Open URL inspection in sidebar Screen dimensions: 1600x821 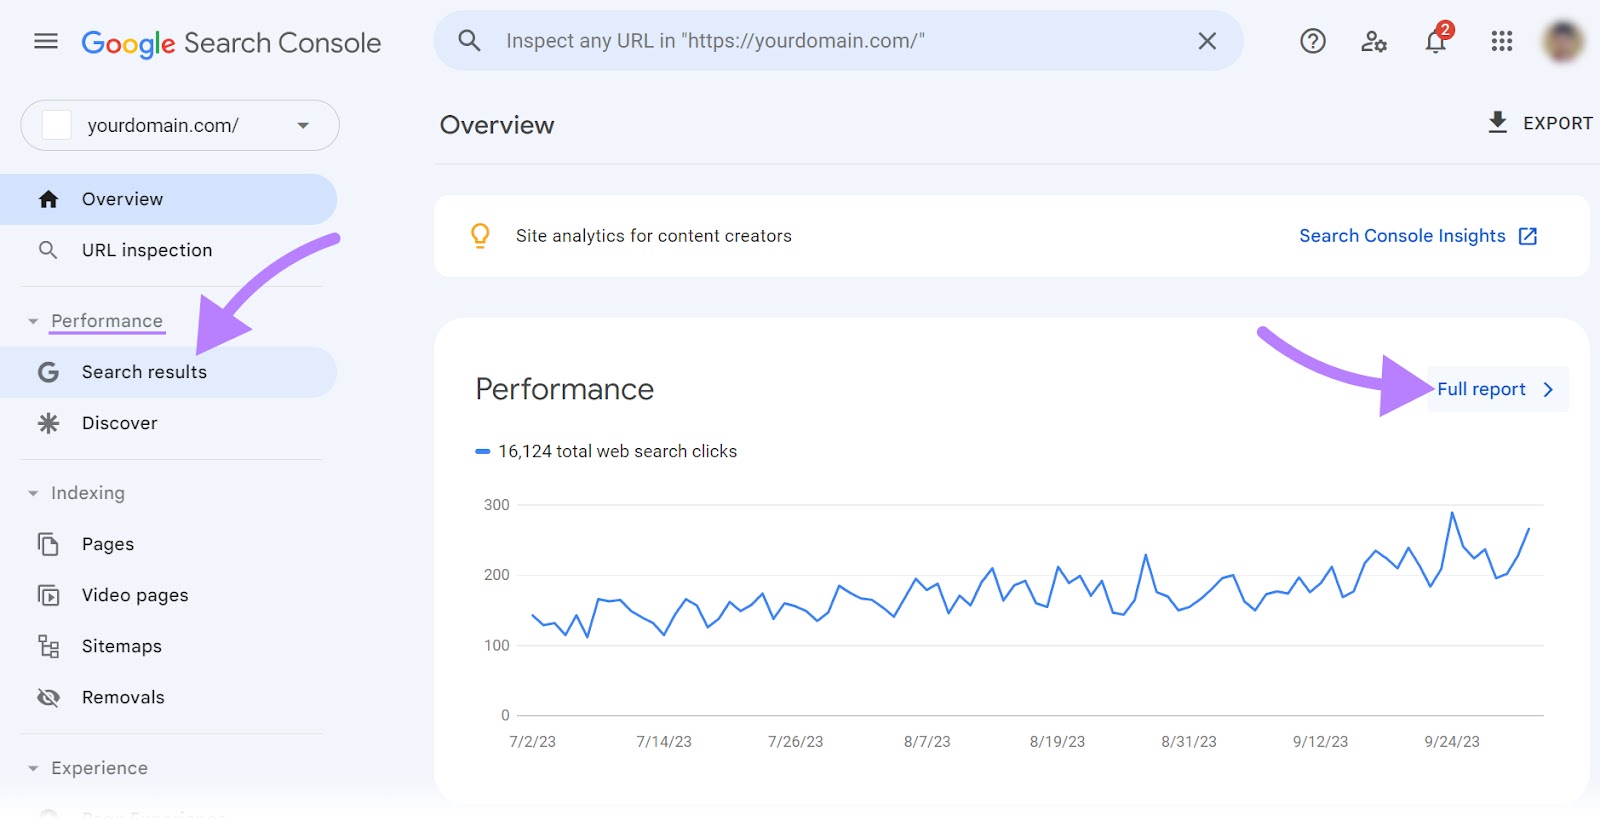[168, 250]
